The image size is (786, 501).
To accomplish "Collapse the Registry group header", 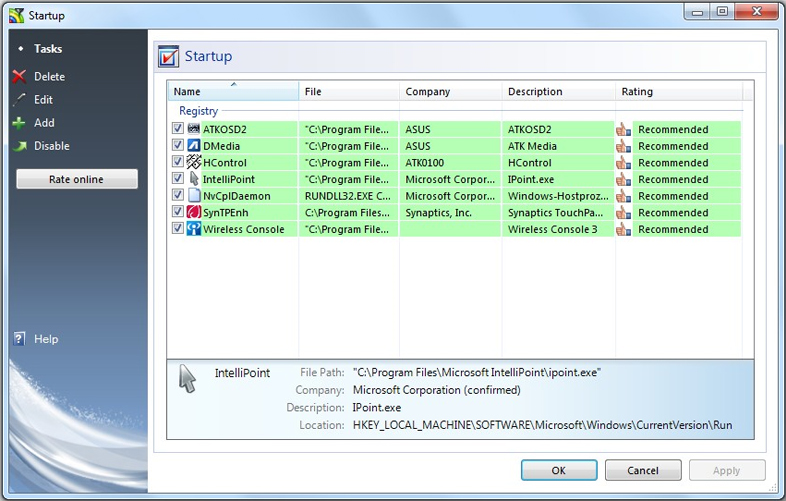I will click(x=198, y=111).
